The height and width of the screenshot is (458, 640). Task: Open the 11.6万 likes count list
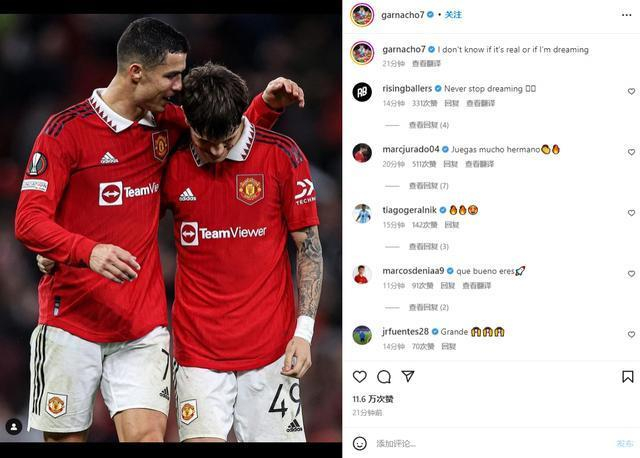click(x=373, y=399)
